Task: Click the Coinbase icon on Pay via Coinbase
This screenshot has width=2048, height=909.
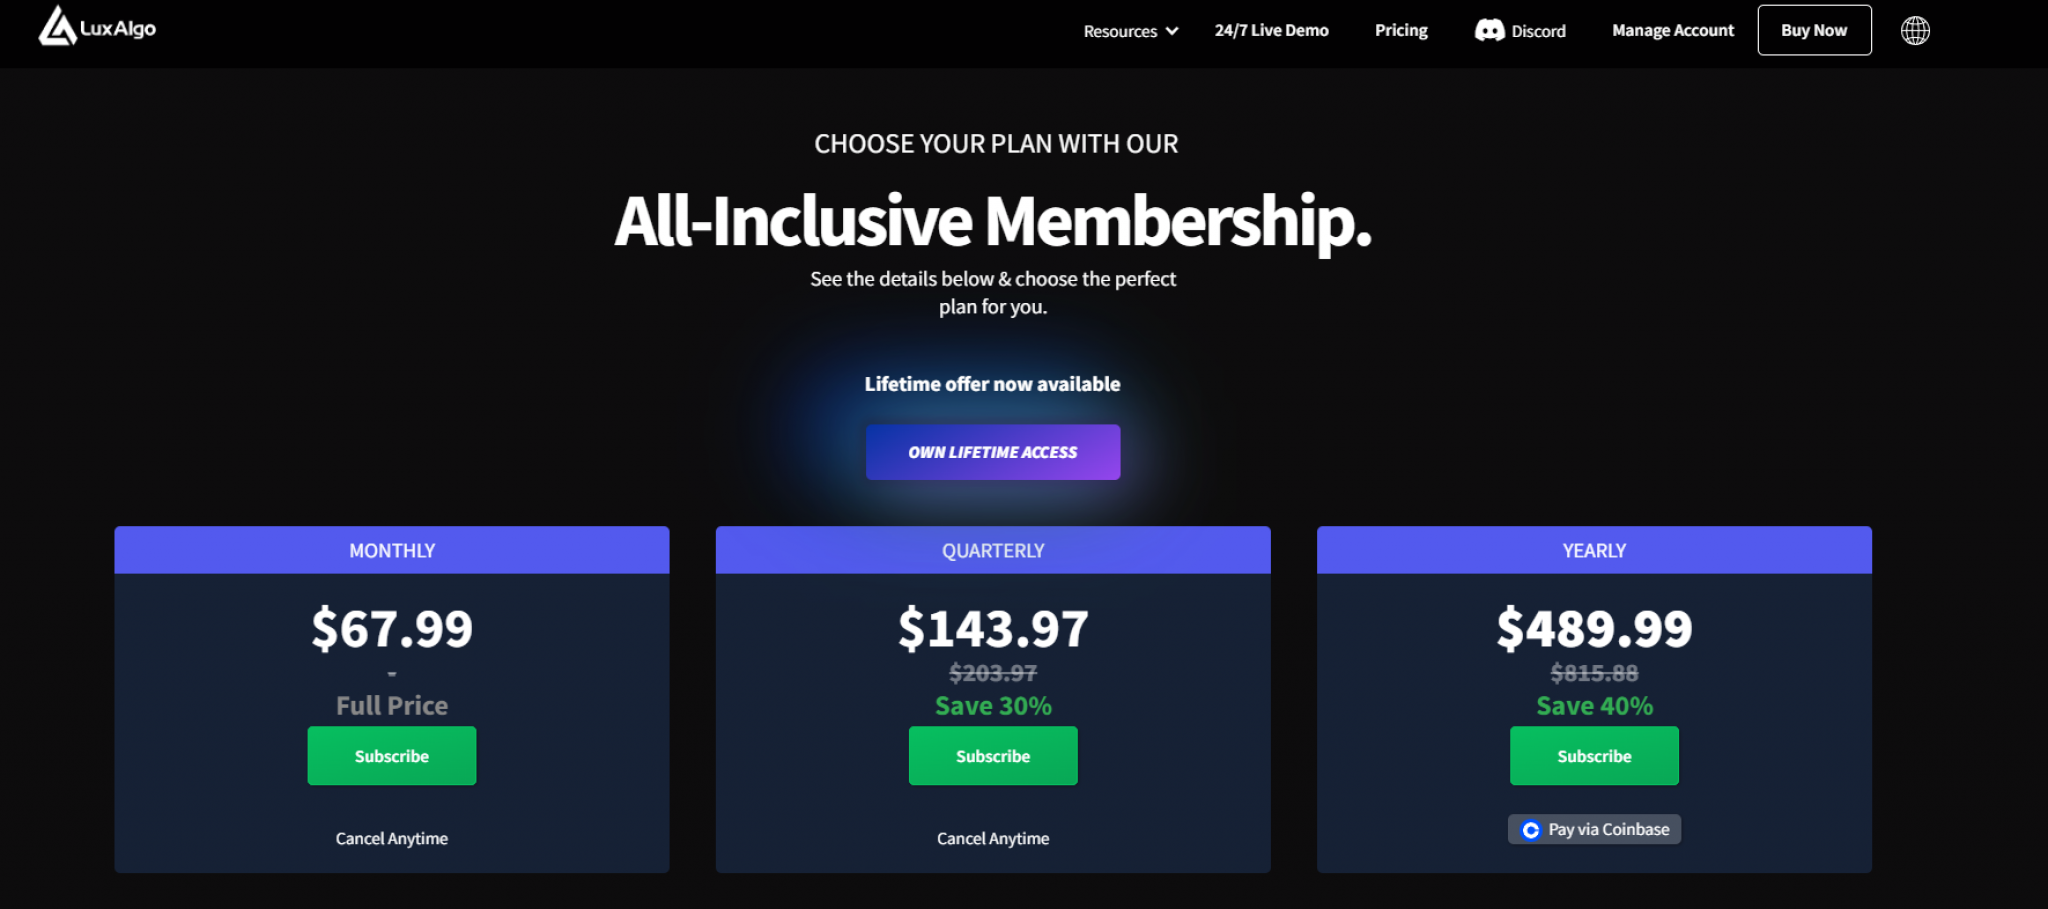Action: click(x=1529, y=828)
